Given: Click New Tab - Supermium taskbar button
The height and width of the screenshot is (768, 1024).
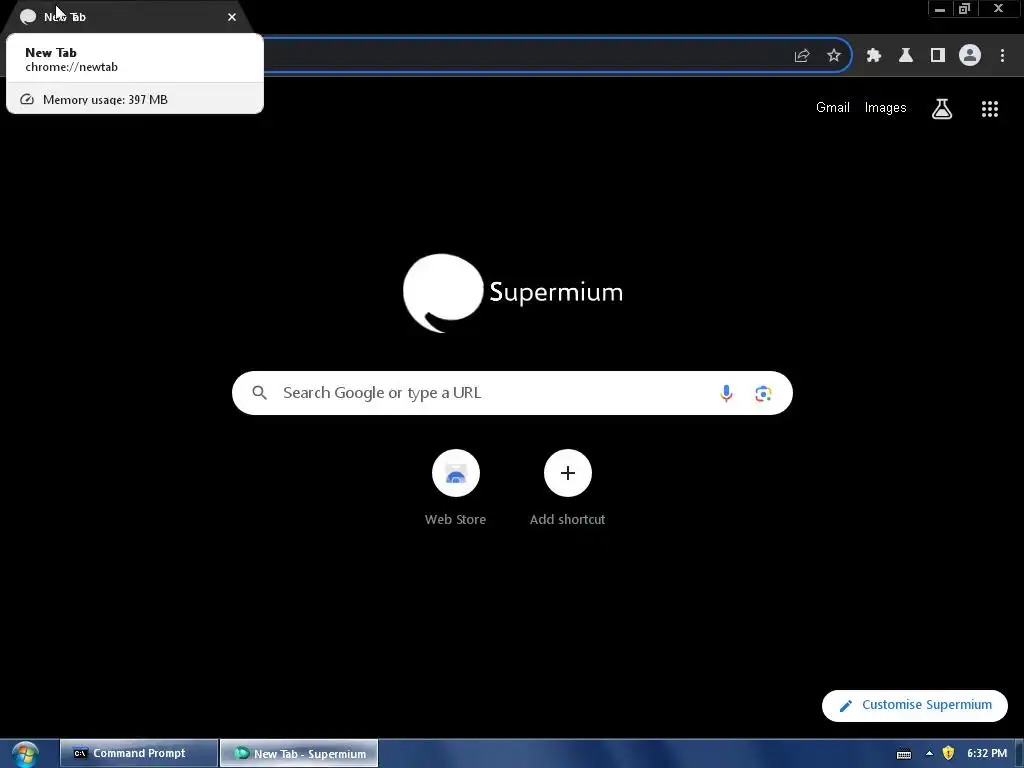Looking at the screenshot, I should tap(299, 754).
